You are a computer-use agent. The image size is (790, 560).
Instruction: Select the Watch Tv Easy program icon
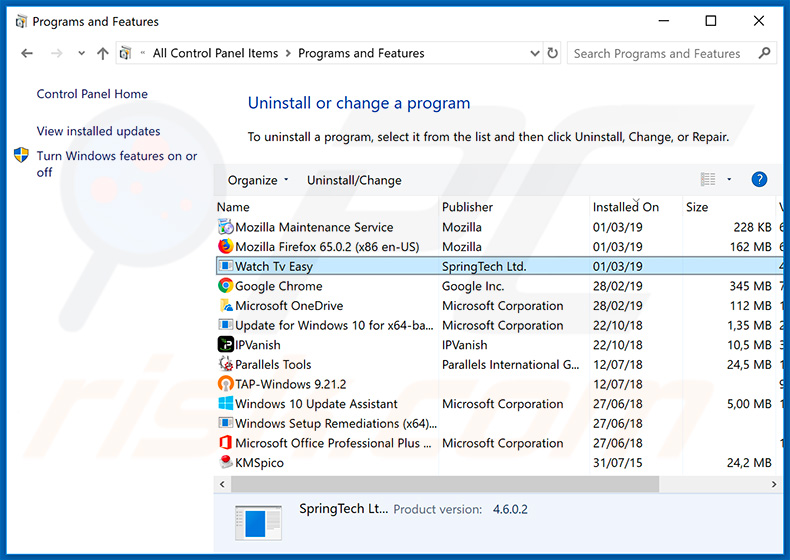(226, 266)
